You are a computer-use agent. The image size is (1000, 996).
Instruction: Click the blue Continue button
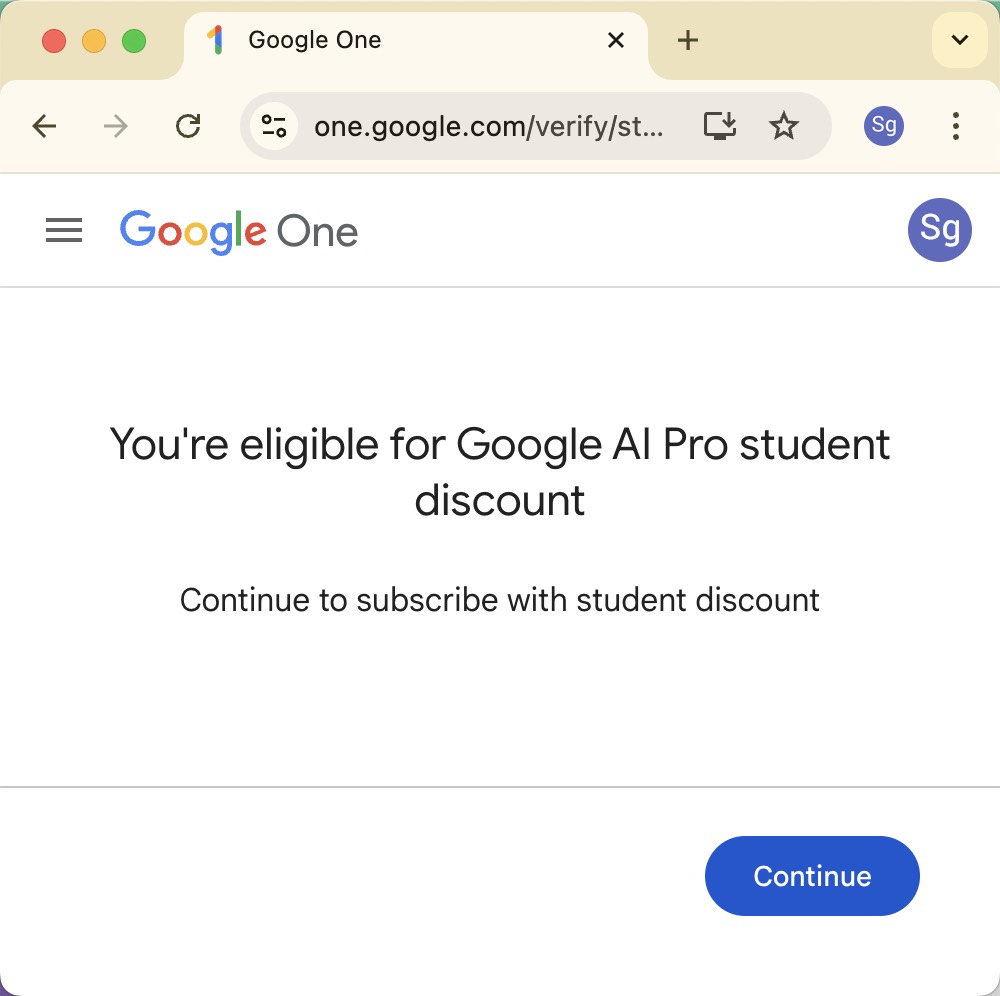pyautogui.click(x=812, y=875)
